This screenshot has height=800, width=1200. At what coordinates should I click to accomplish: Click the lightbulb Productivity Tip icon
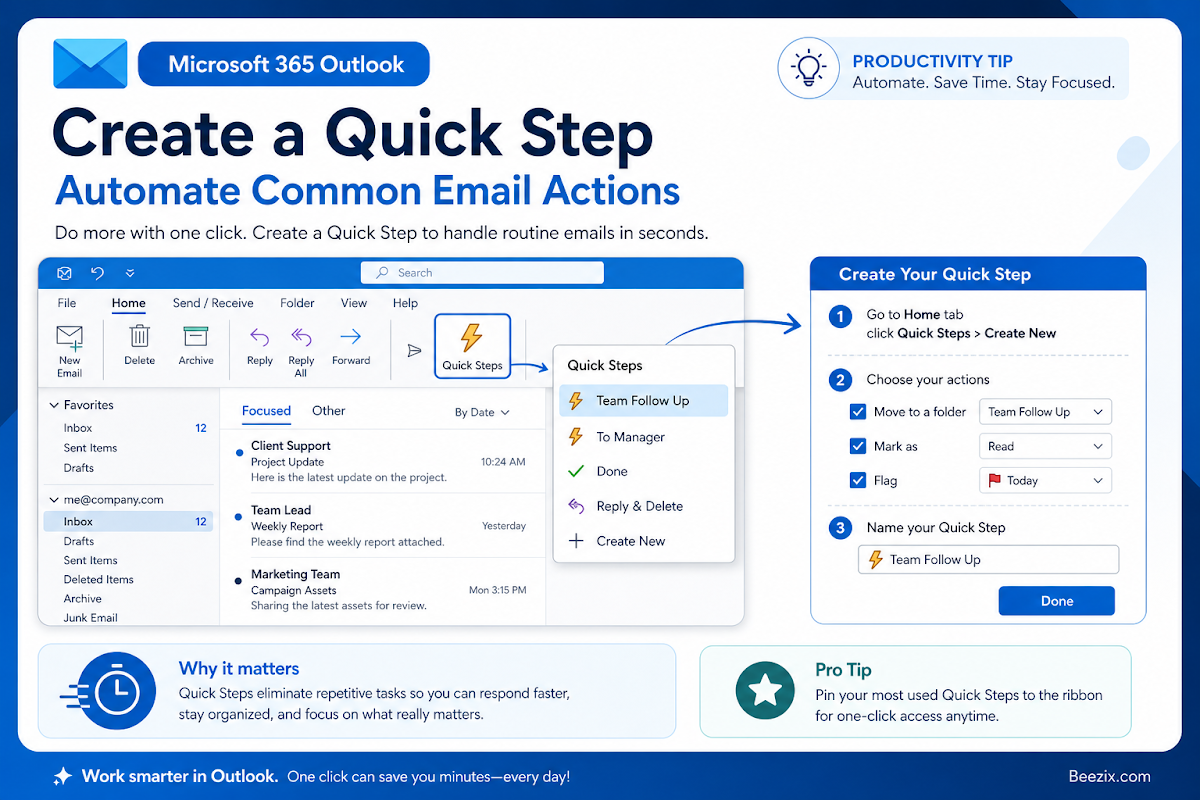pyautogui.click(x=807, y=69)
